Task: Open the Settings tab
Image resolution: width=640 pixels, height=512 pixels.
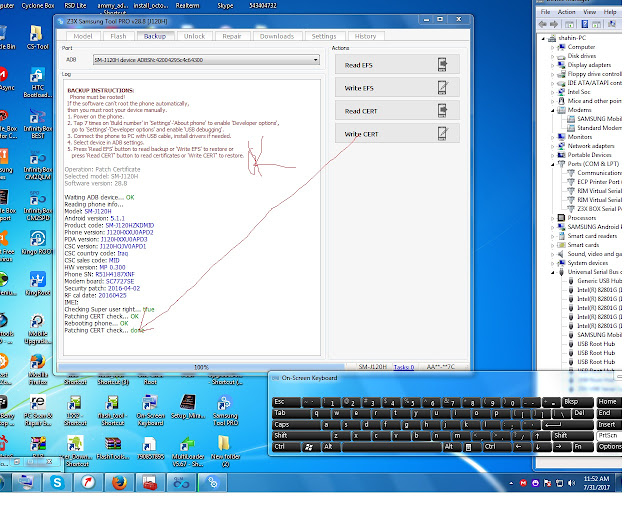Action: 324,36
